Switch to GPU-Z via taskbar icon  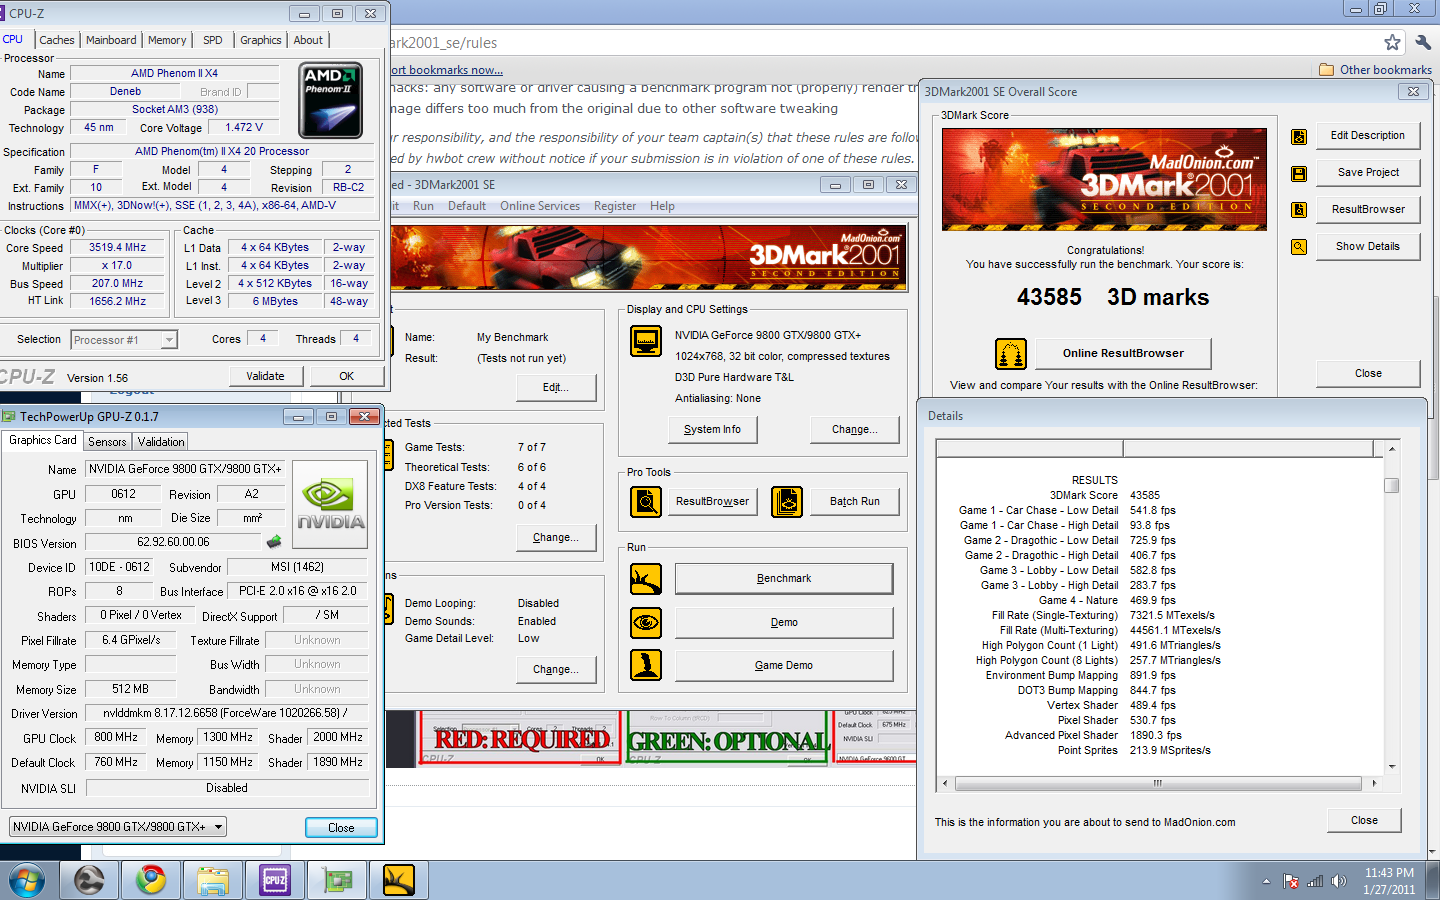click(337, 880)
